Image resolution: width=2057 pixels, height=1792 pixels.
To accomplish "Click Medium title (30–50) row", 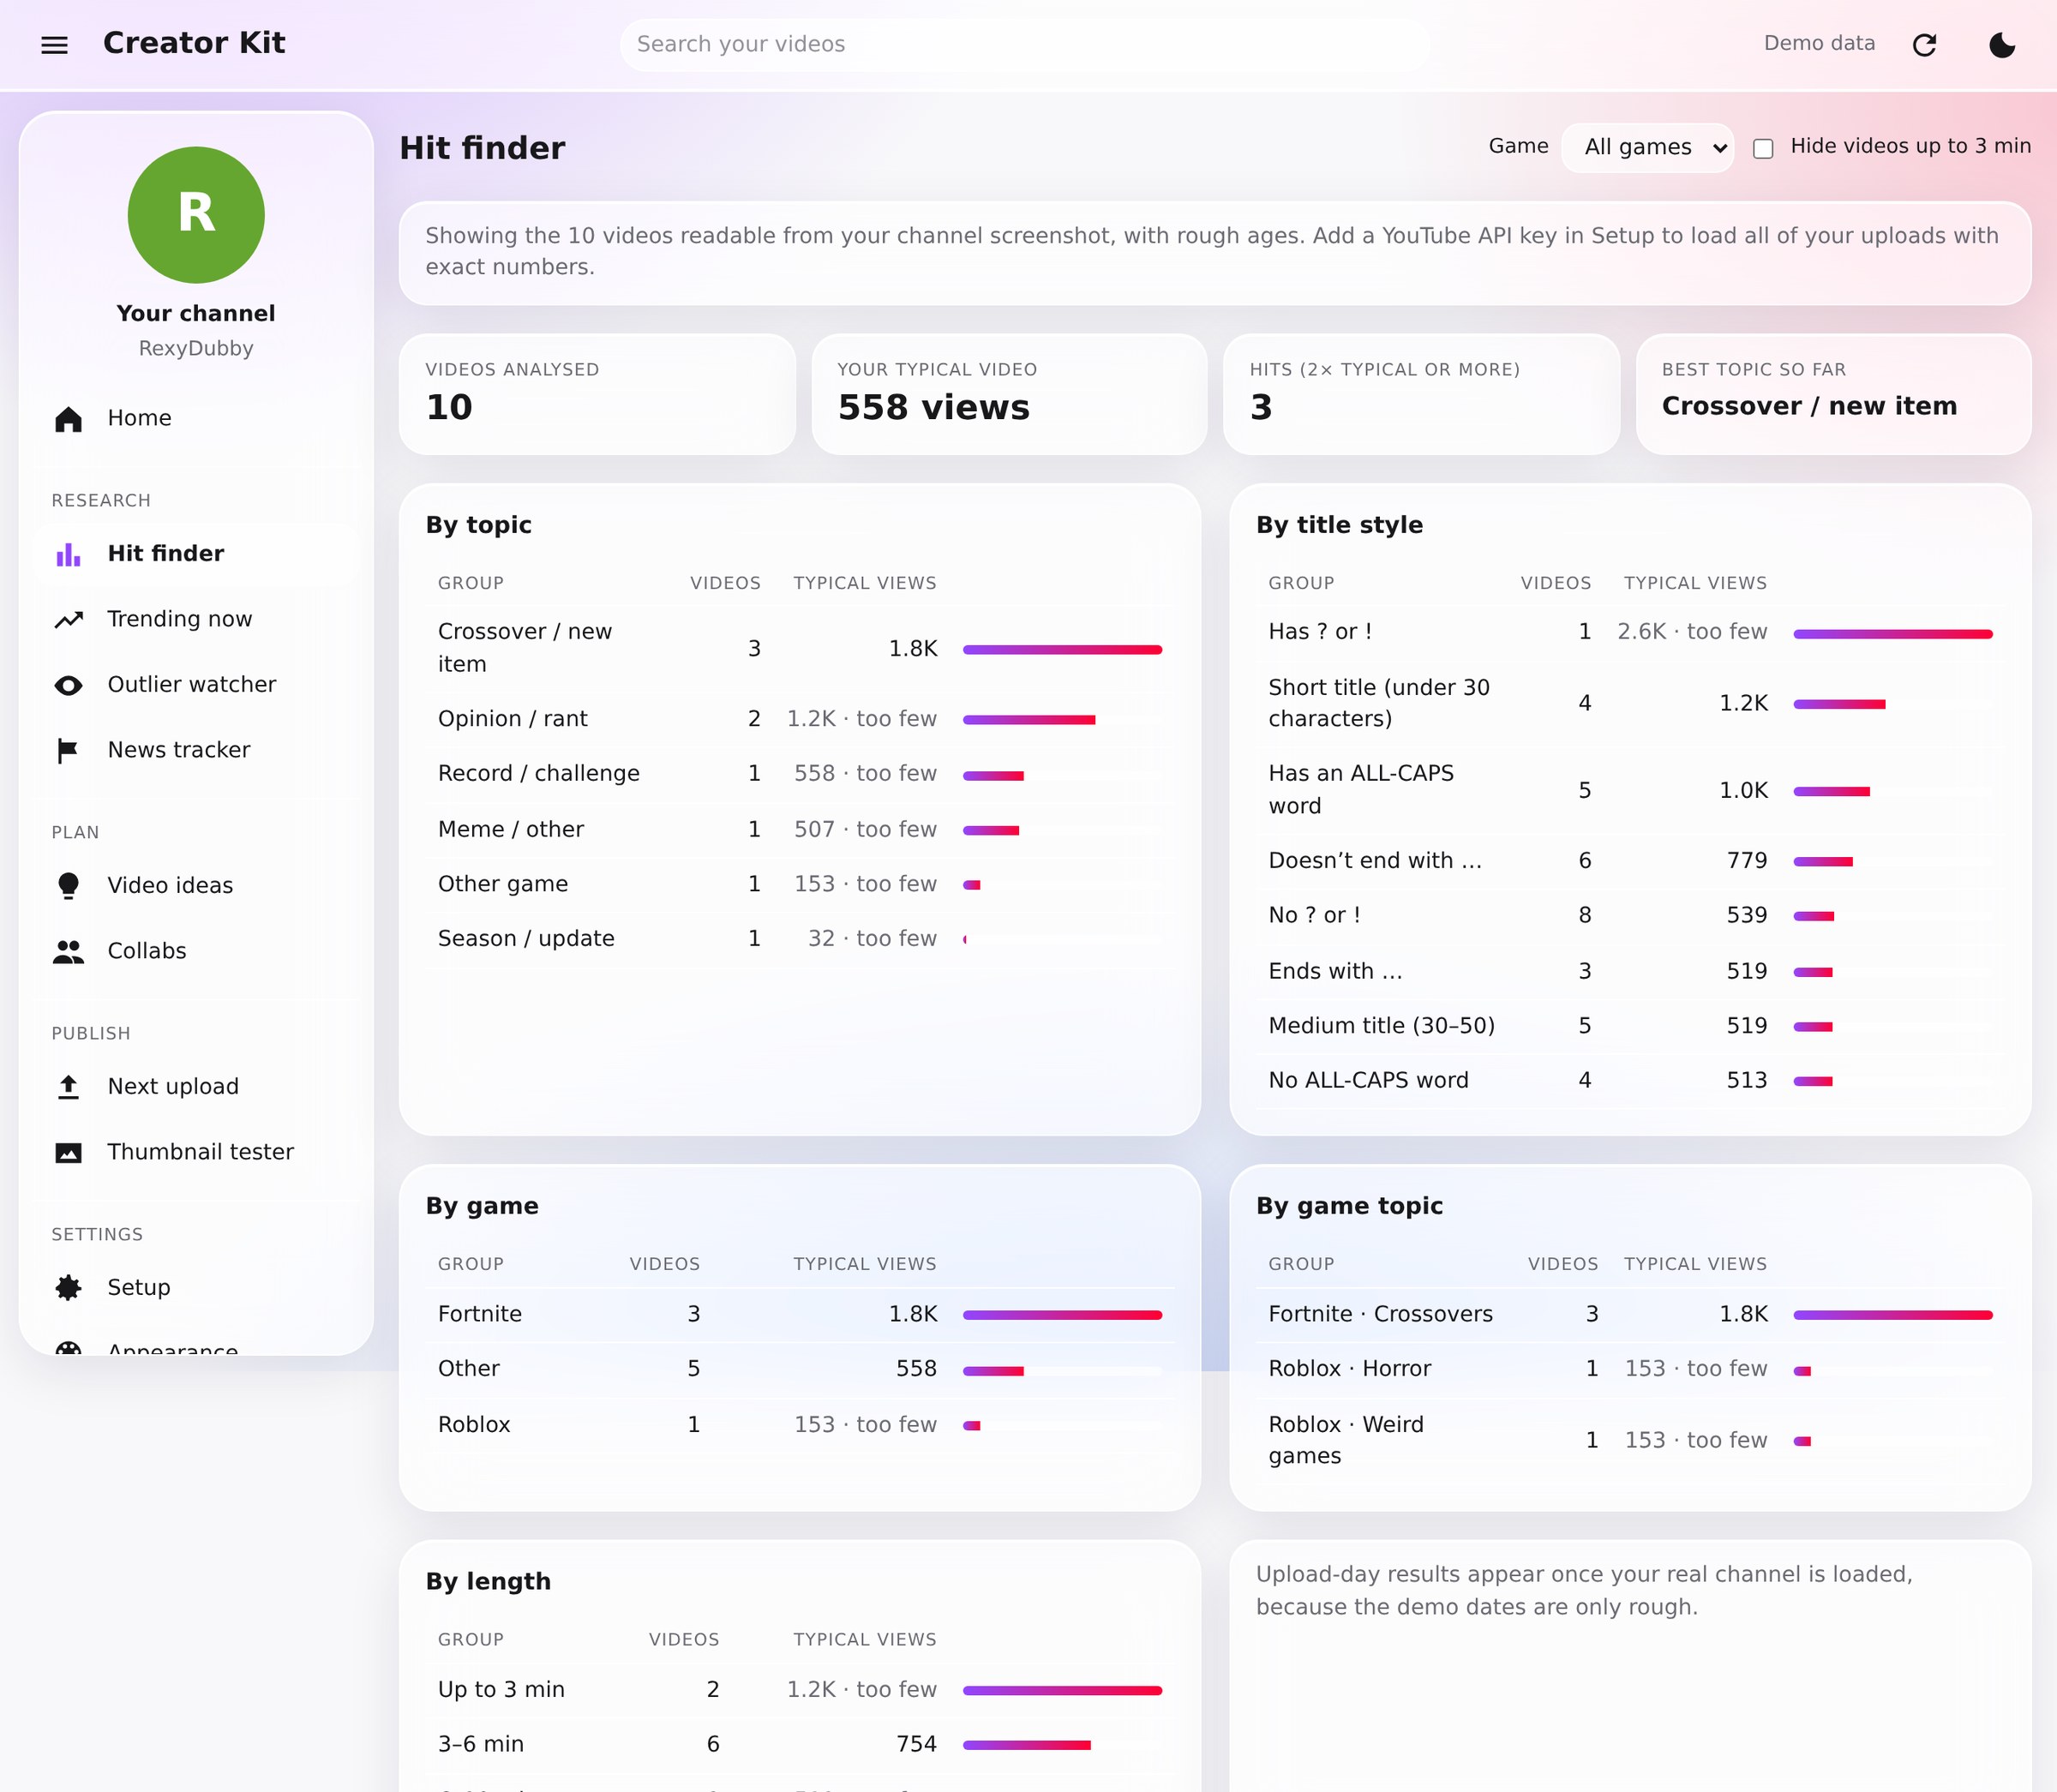I will click(x=1630, y=1026).
